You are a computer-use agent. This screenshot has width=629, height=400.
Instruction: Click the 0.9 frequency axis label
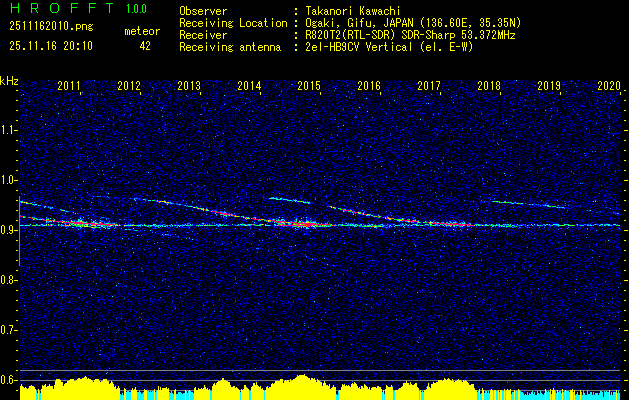pos(8,230)
